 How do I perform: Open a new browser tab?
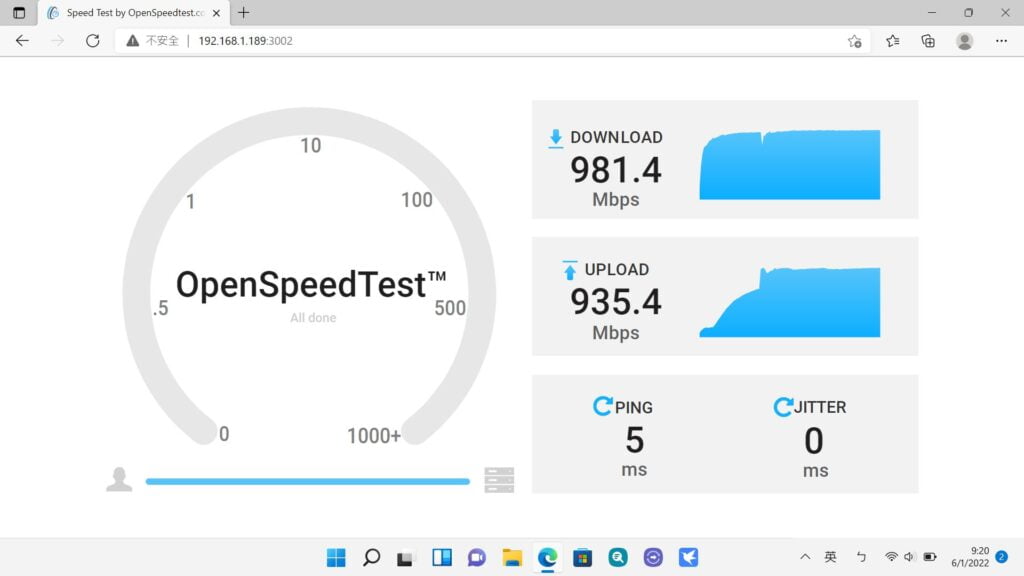244,12
